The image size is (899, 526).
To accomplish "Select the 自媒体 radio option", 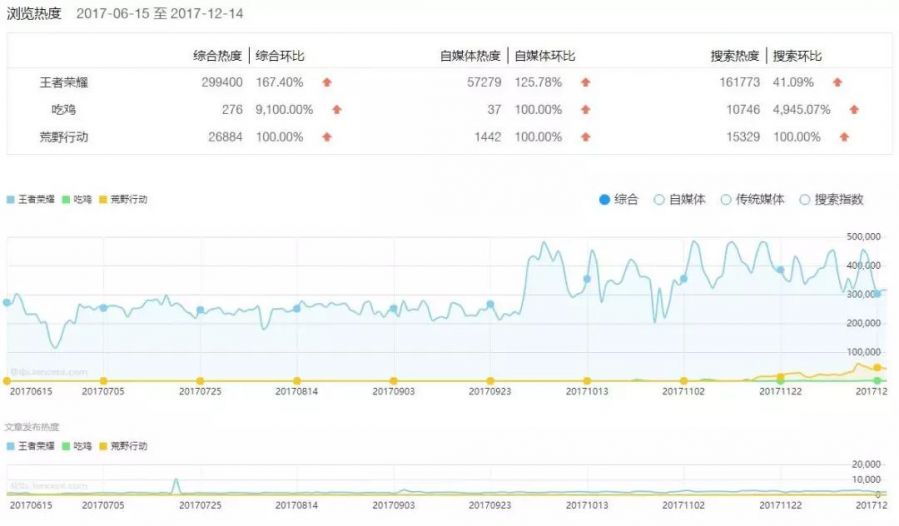I will coord(659,200).
